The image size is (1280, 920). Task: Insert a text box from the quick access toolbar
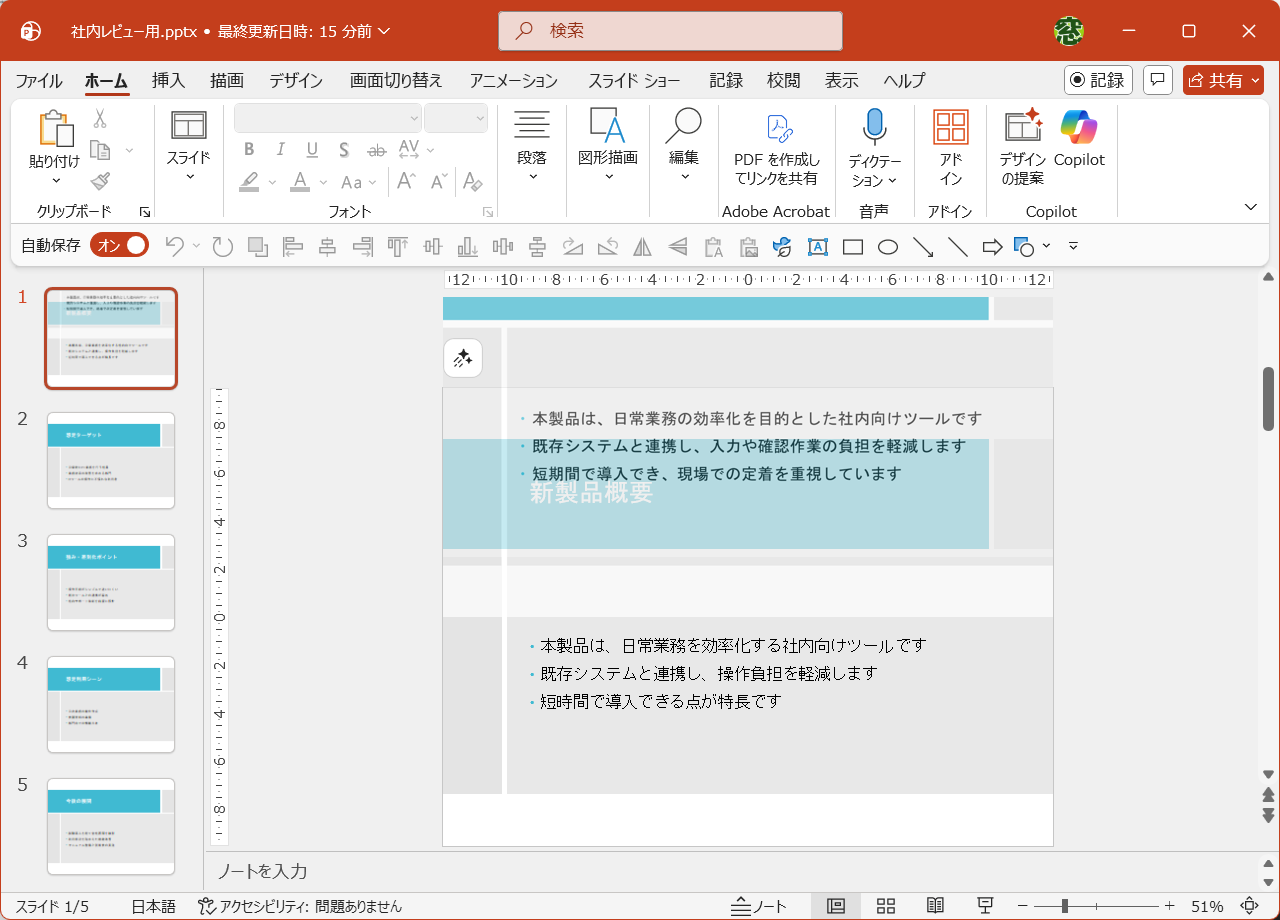[817, 246]
